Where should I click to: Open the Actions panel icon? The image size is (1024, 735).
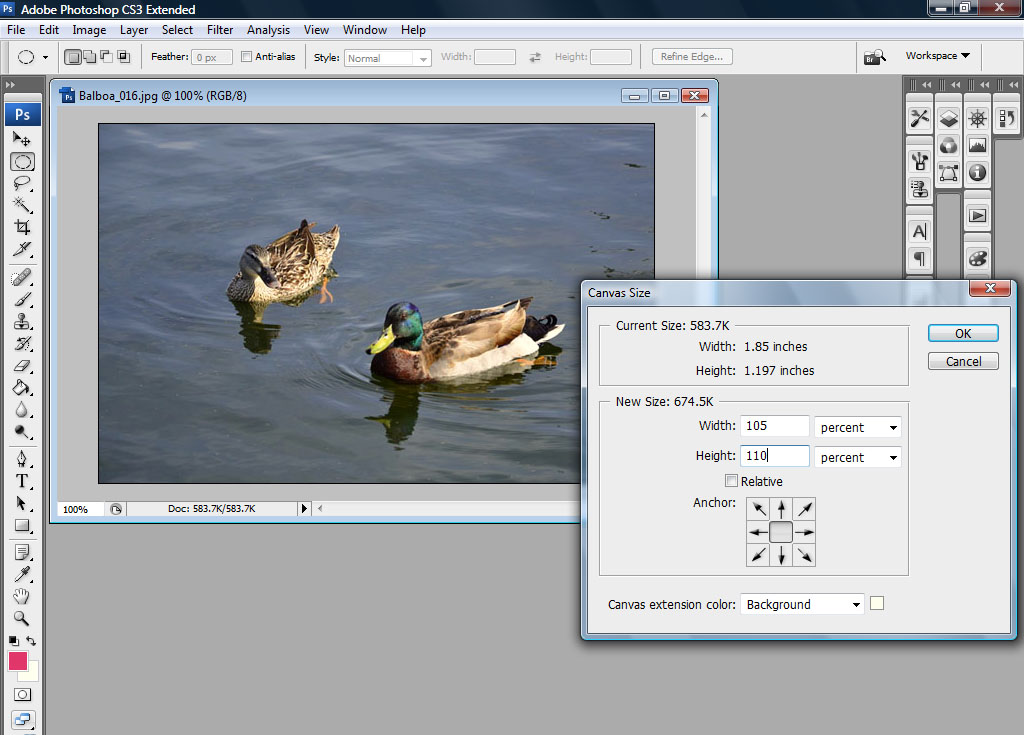(x=977, y=216)
